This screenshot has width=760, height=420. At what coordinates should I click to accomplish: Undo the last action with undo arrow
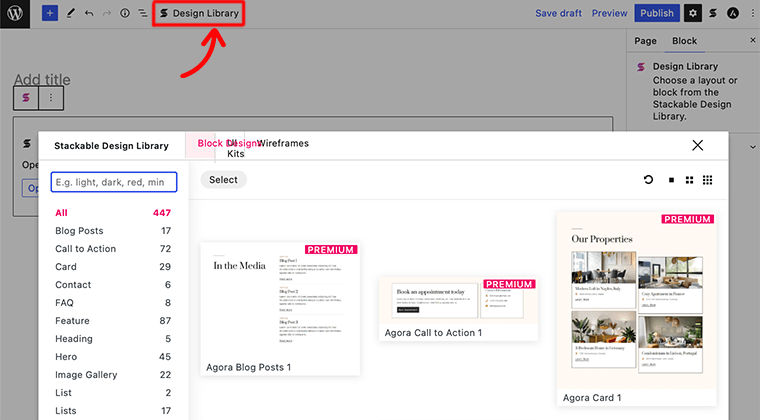89,13
